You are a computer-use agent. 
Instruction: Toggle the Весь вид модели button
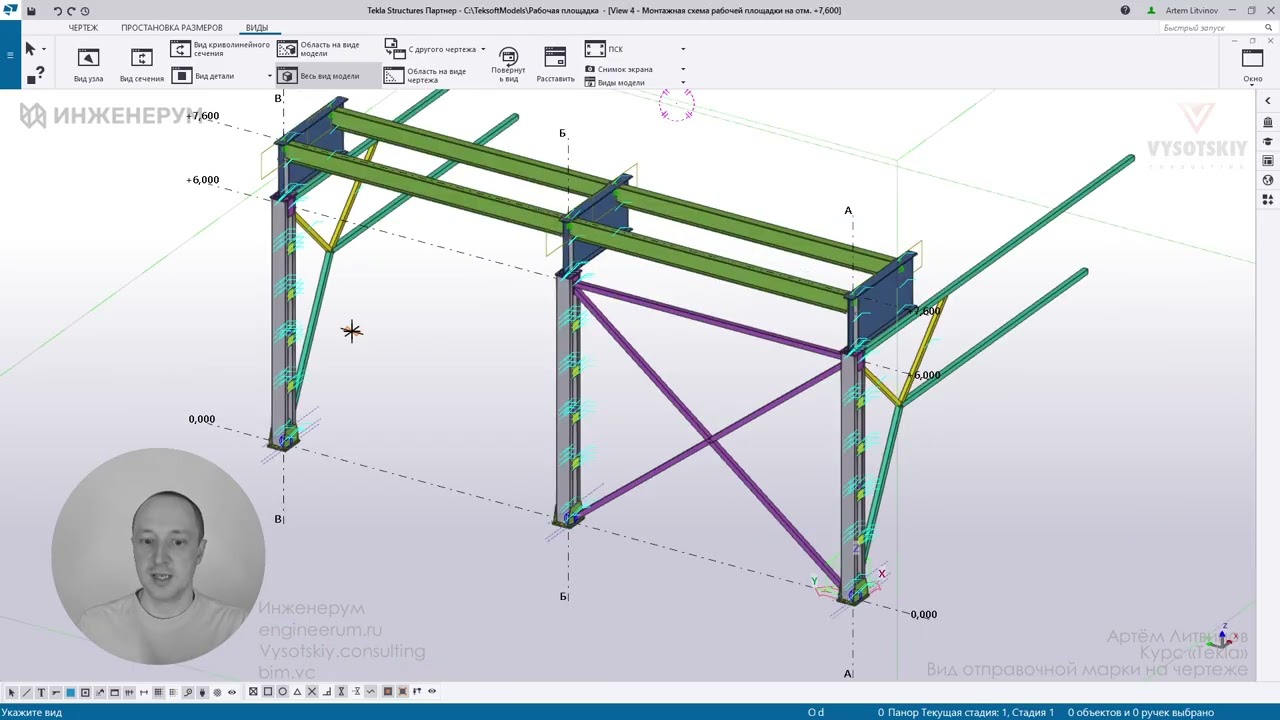pyautogui.click(x=319, y=76)
